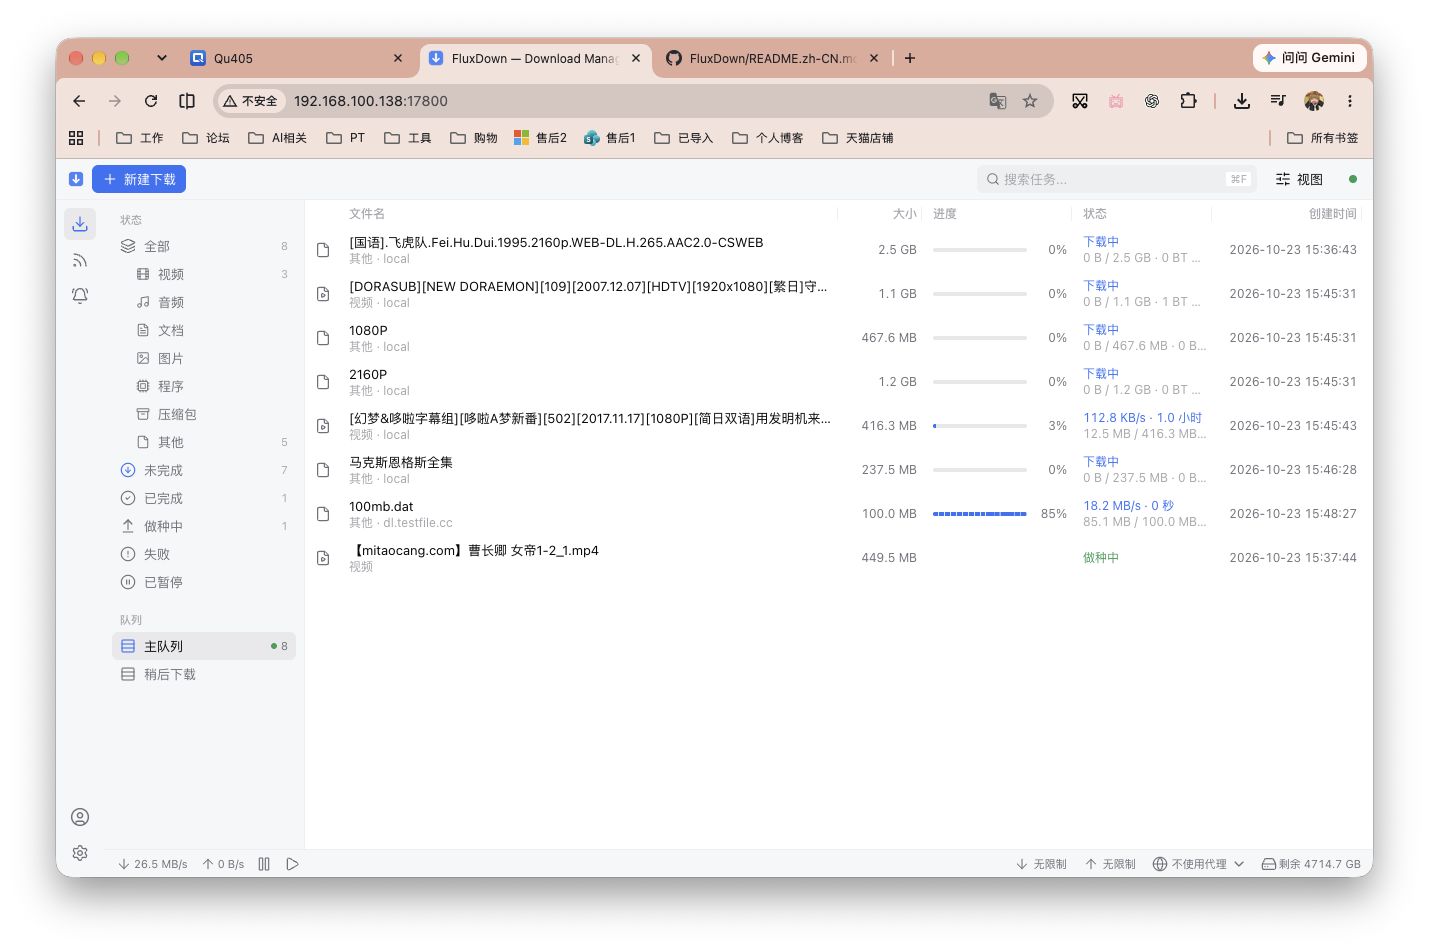Resume all downloads with play icon
Viewport: 1429px width, 951px height.
(x=292, y=864)
